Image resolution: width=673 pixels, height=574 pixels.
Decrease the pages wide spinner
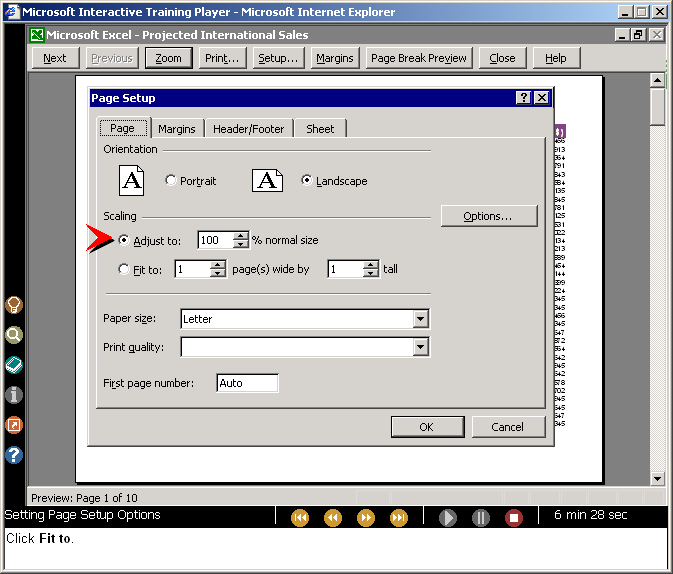tap(218, 273)
